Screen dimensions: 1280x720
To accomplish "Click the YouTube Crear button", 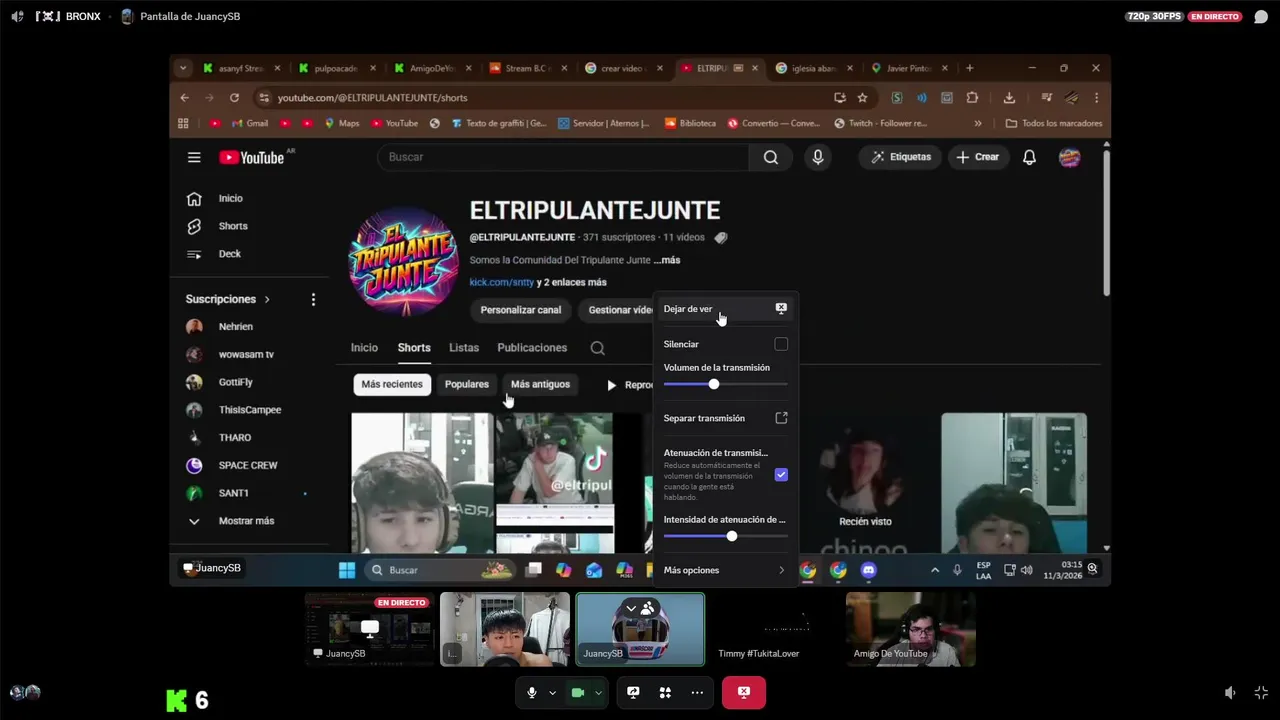I will (x=977, y=157).
